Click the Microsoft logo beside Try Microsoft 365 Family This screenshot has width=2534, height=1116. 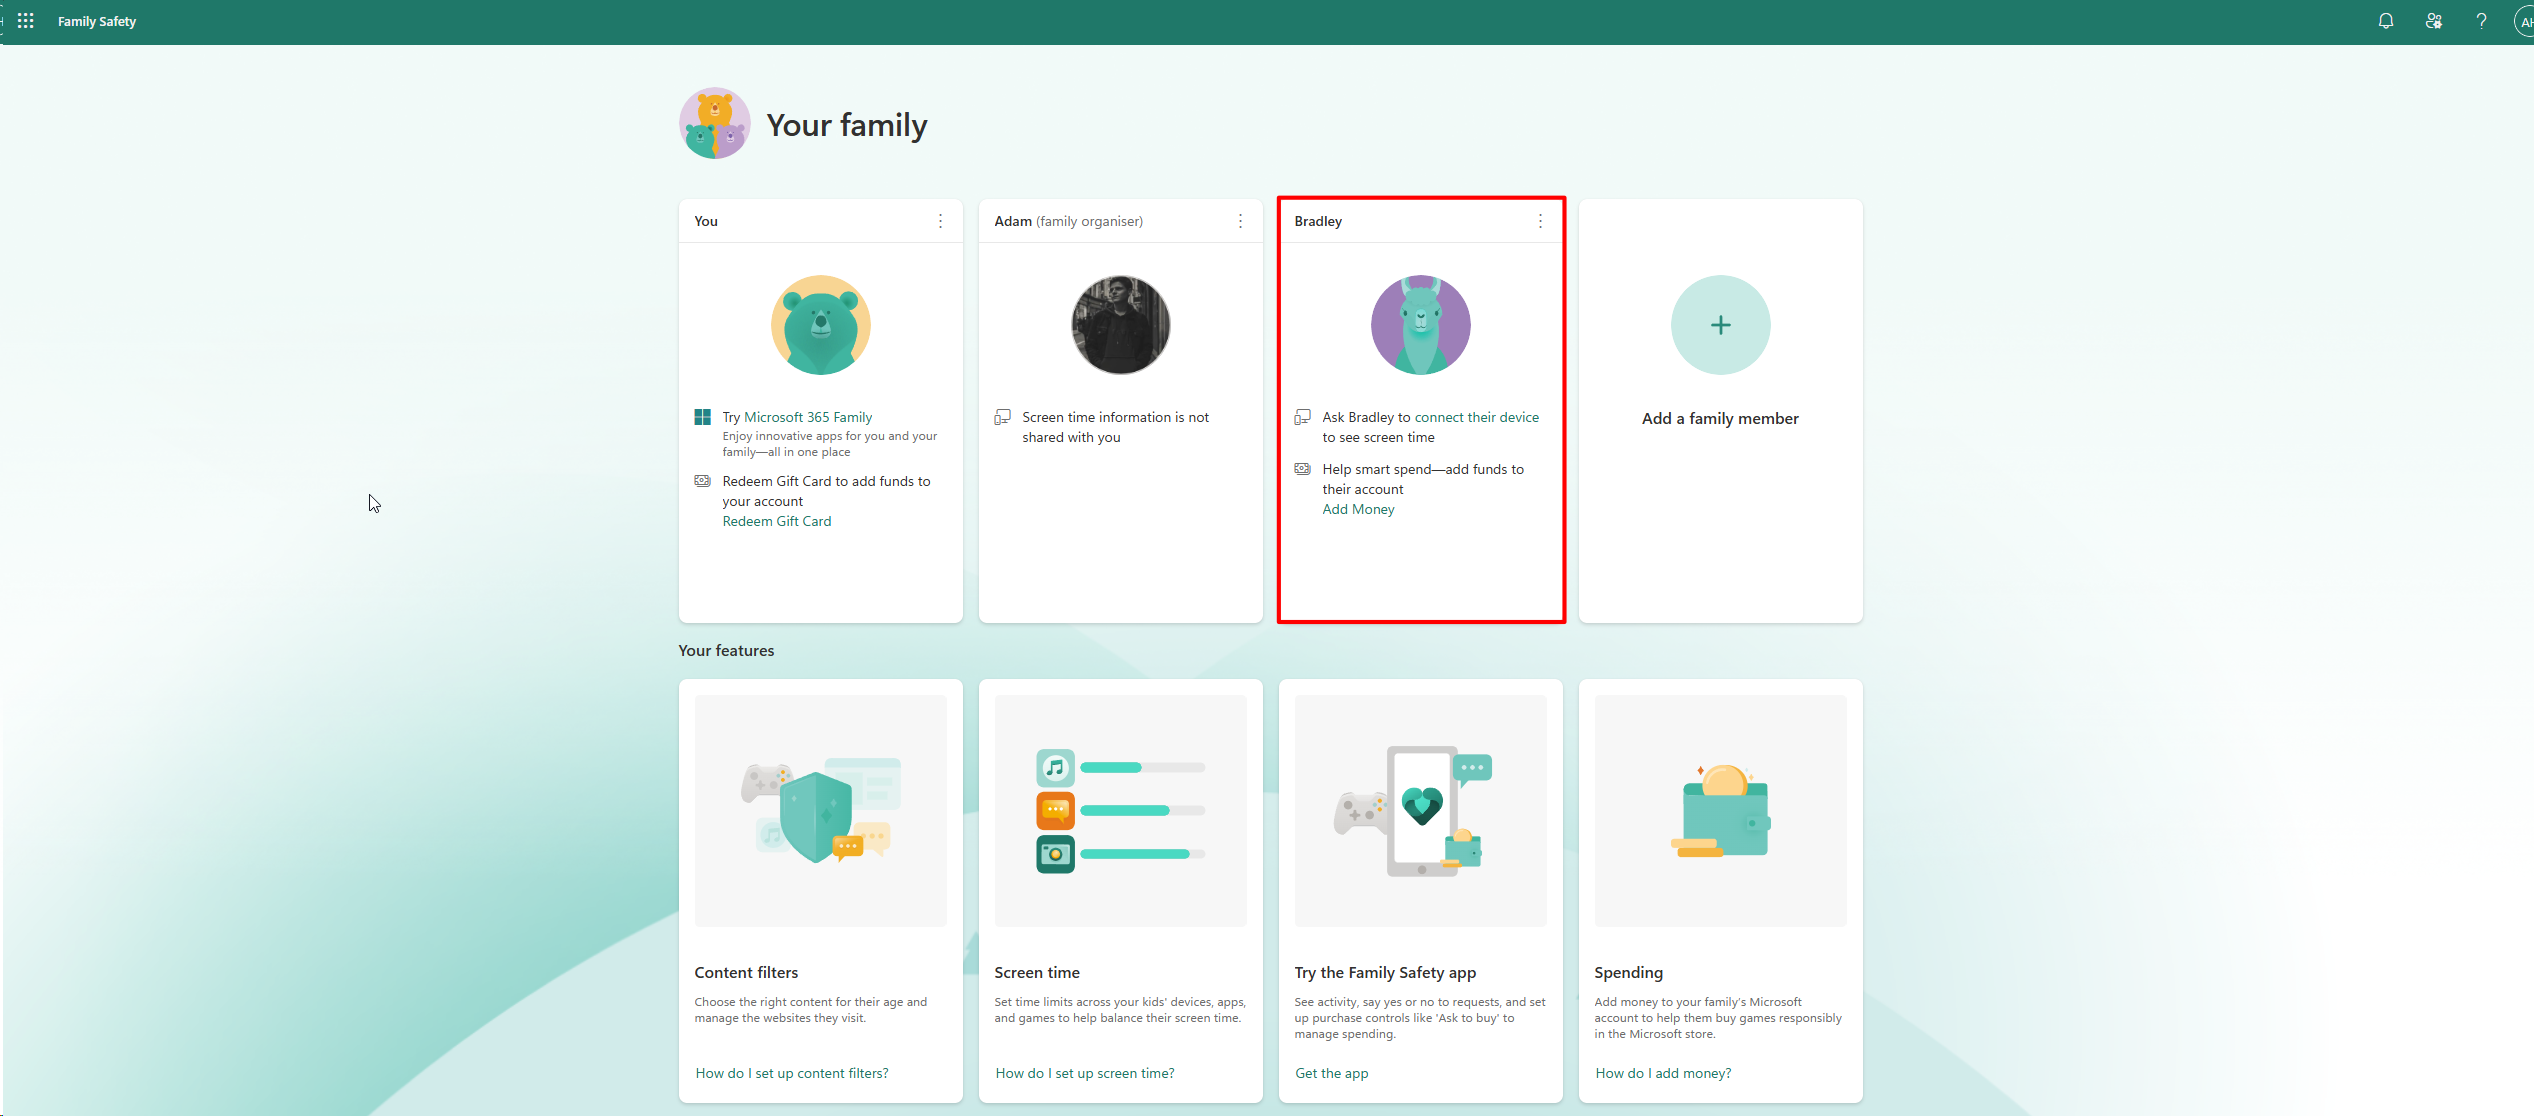[703, 416]
